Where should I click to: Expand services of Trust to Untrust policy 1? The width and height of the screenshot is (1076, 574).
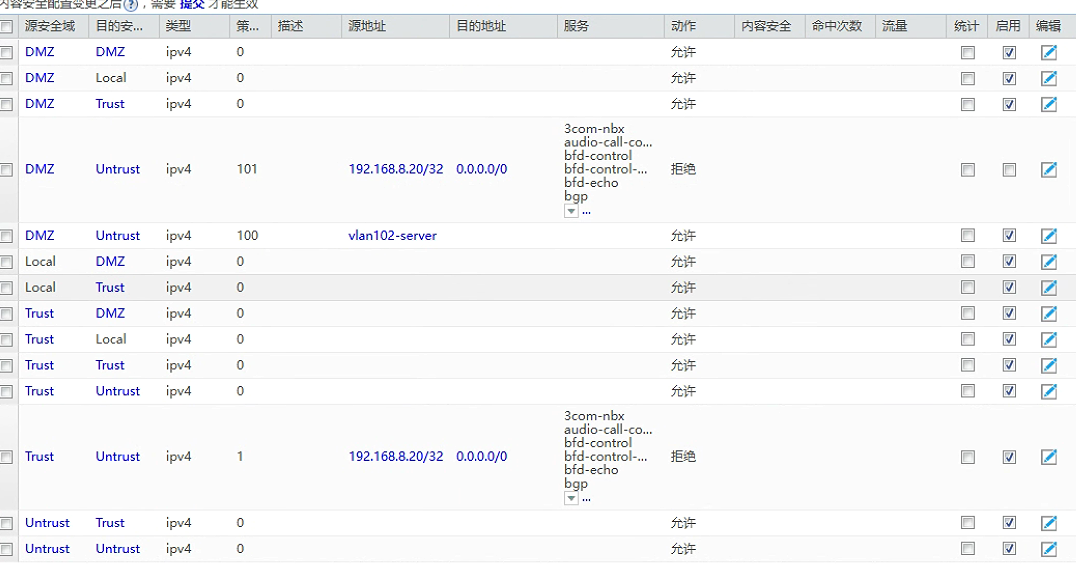[572, 498]
